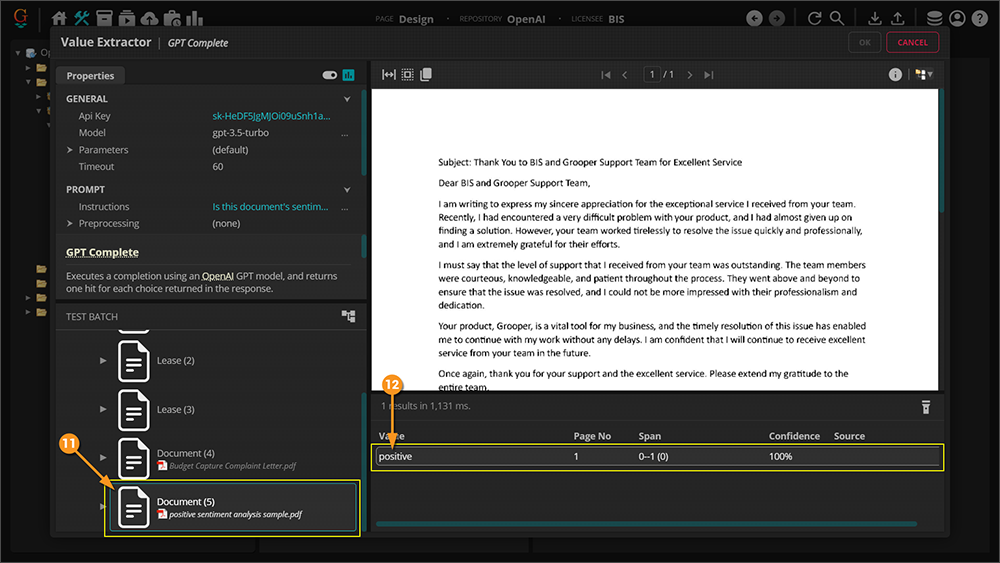Click the info icon above the document
This screenshot has height=563, width=1000.
[x=895, y=75]
